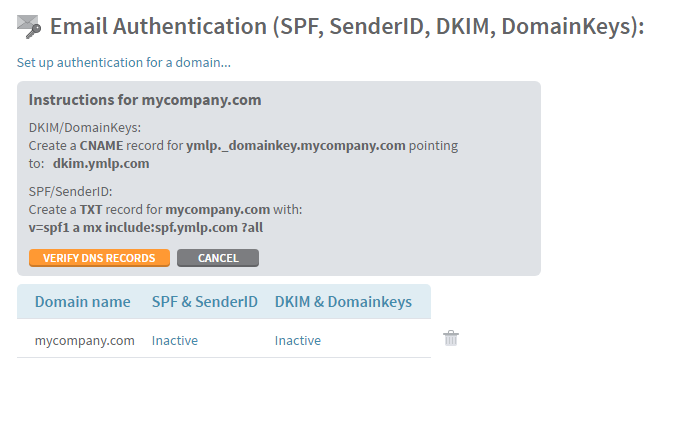This screenshot has width=678, height=421.
Task: Select the Inactive SPF status for mycompany.com
Action: 175,341
